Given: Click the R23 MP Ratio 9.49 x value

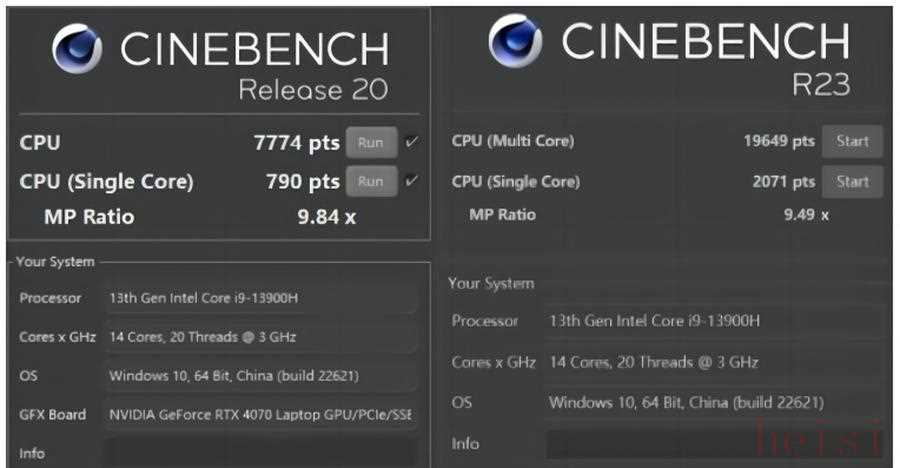Looking at the screenshot, I should pos(806,215).
